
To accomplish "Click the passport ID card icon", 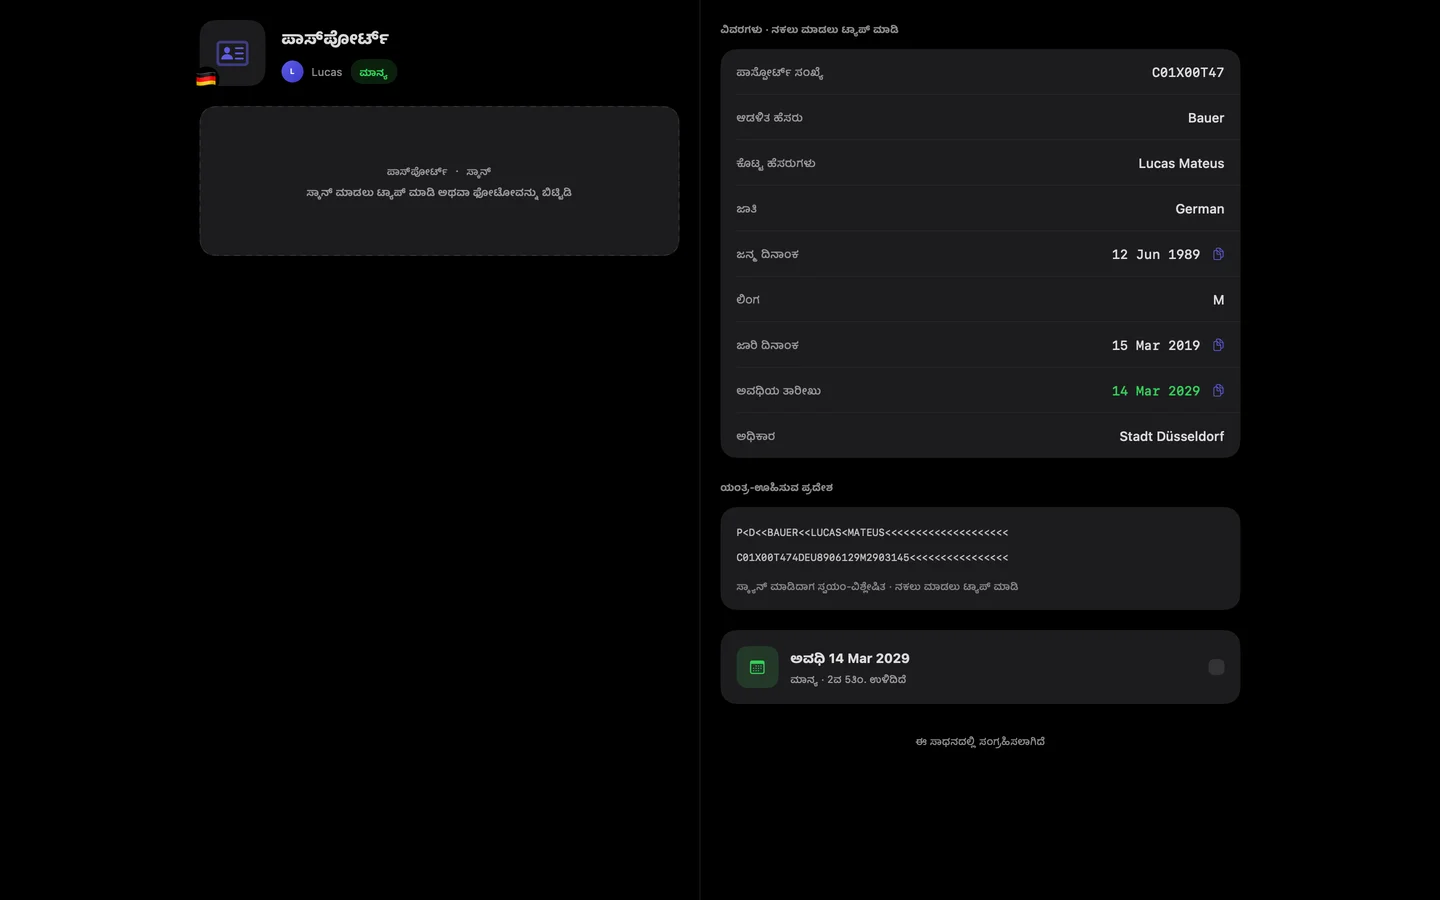I will pyautogui.click(x=232, y=53).
